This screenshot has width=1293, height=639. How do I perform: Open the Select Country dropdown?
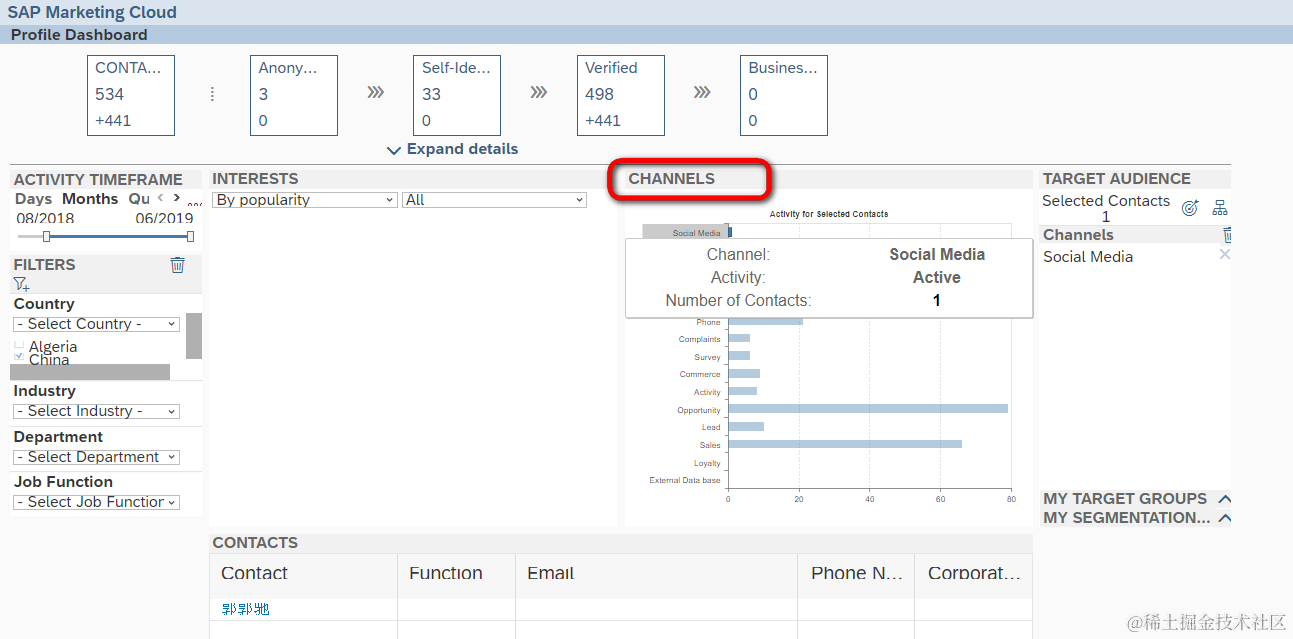click(96, 324)
